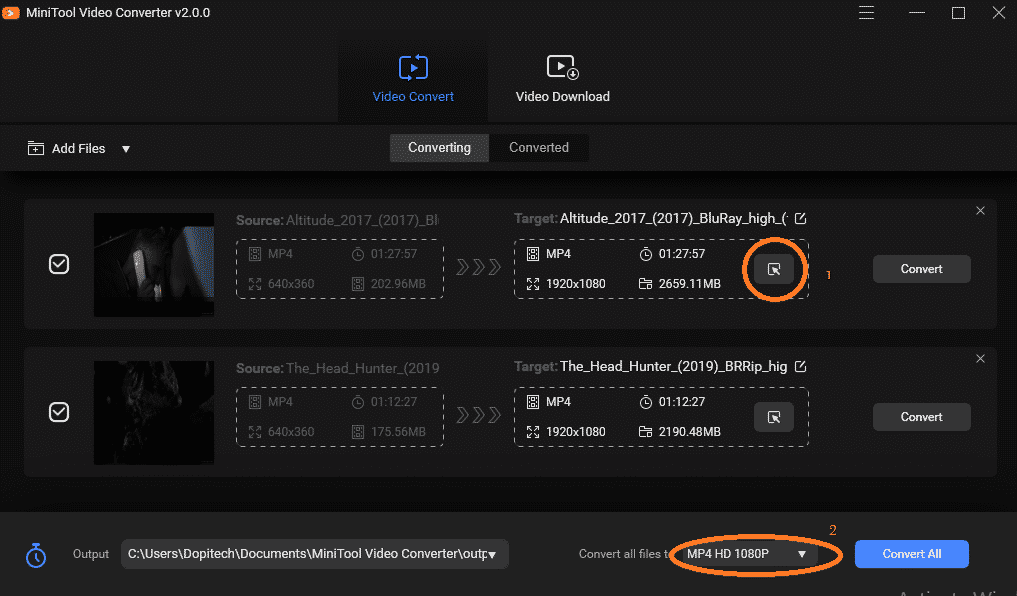Open the rename icon beside Altitude target filename
Screen dimensions: 1017x596
tap(801, 218)
